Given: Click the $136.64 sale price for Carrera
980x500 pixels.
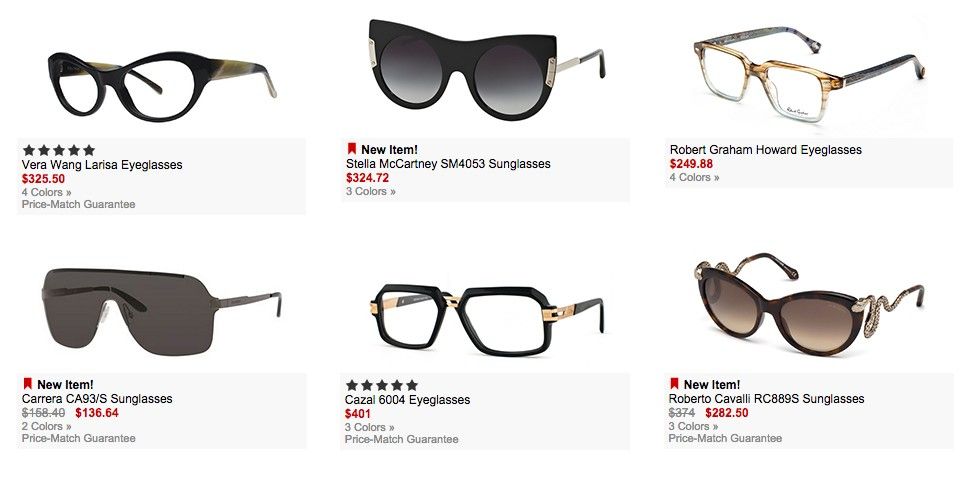Looking at the screenshot, I should 97,413.
